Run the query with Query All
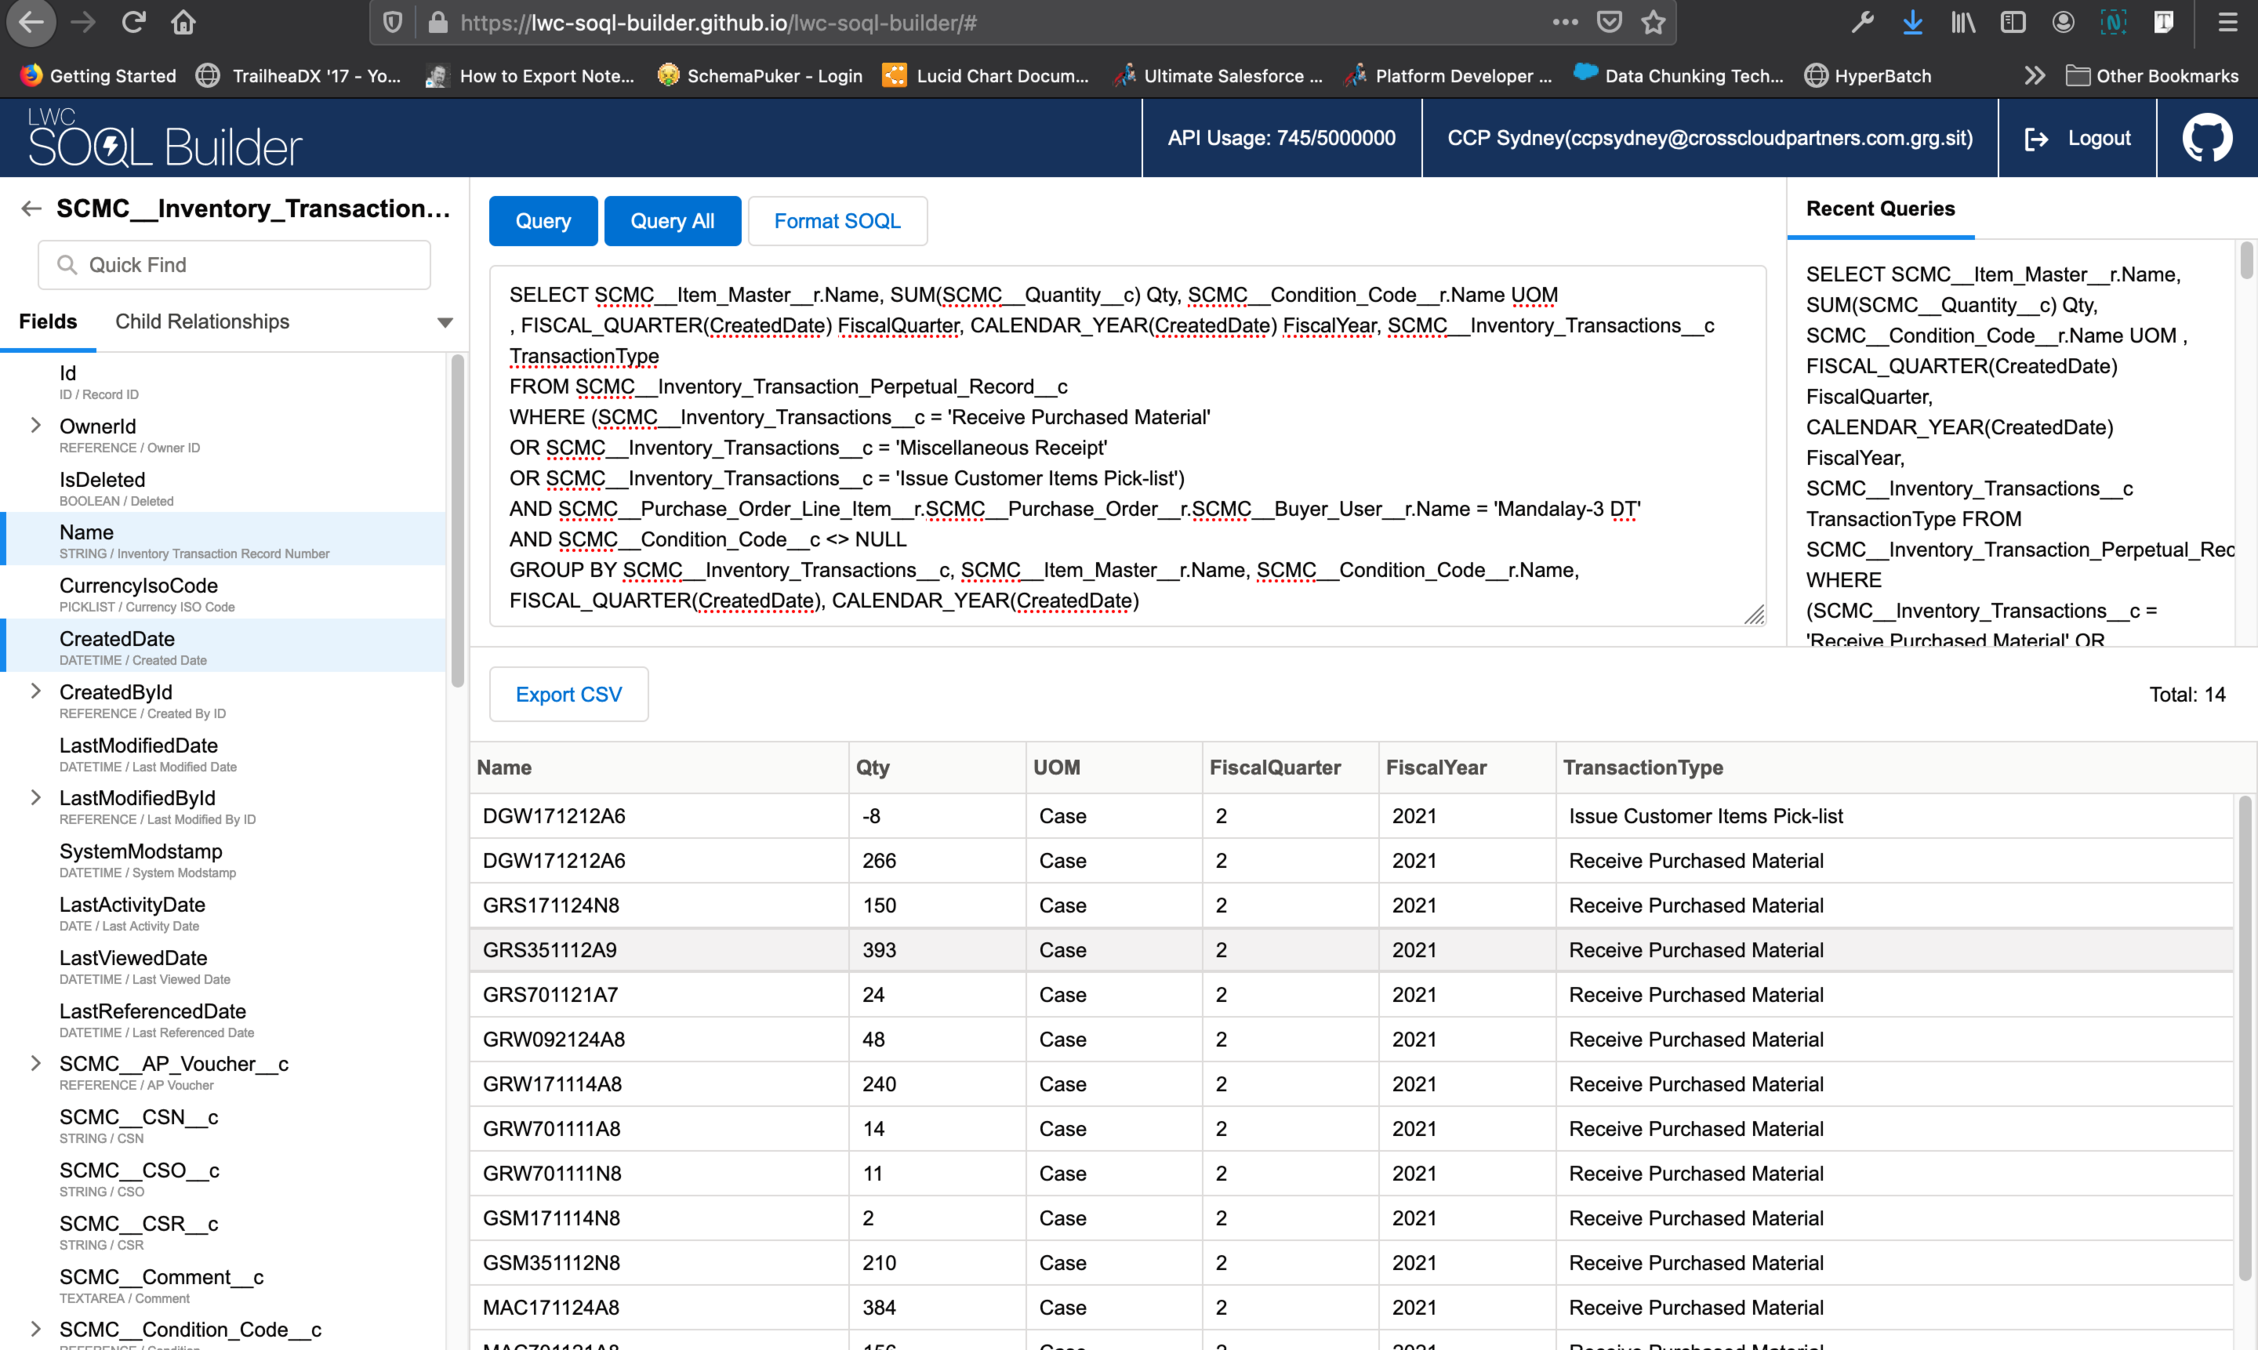The height and width of the screenshot is (1350, 2258). (672, 221)
